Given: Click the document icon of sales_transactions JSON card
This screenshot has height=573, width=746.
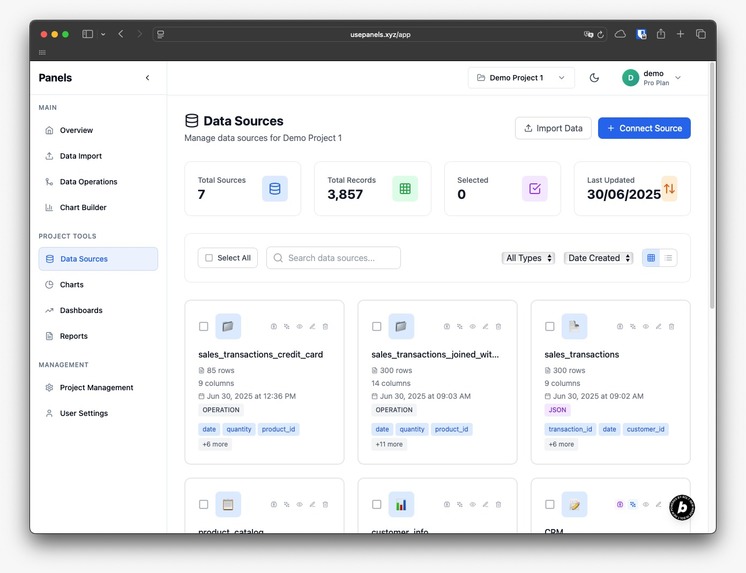Looking at the screenshot, I should click(574, 326).
